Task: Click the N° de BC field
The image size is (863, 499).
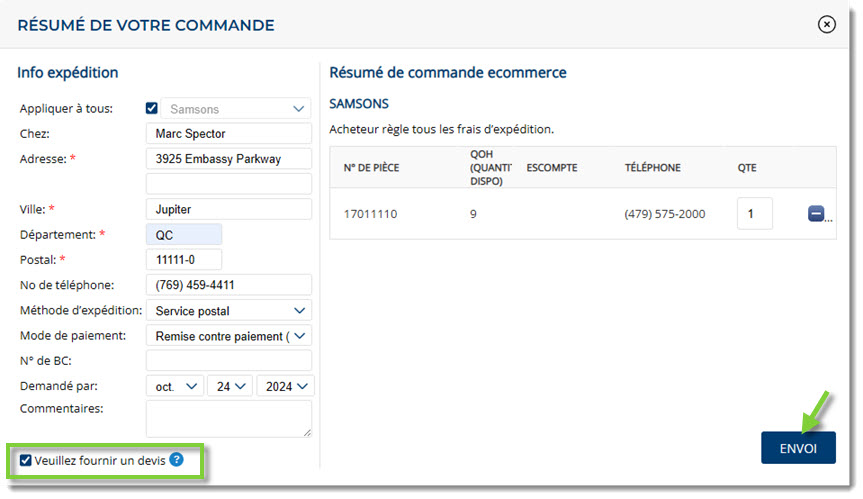Action: point(229,361)
